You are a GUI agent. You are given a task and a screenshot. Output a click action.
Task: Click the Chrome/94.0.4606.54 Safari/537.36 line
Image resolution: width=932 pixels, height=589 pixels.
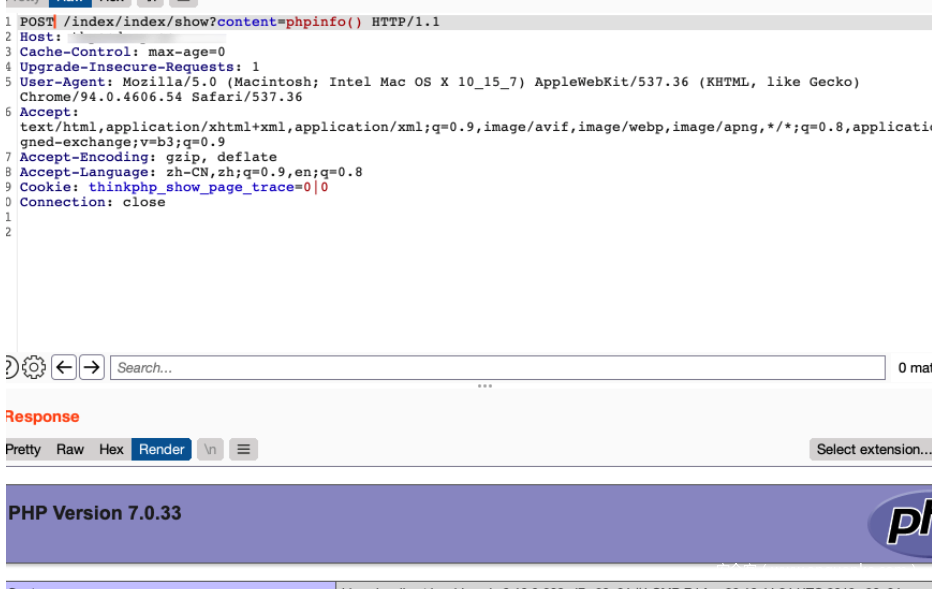tap(161, 97)
